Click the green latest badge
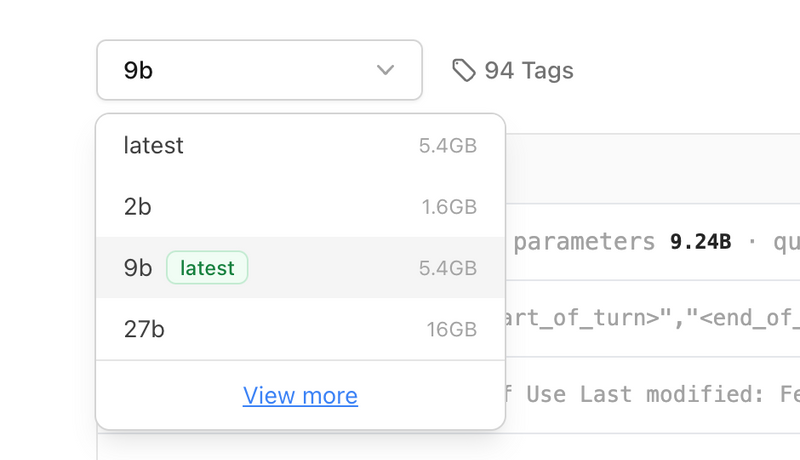This screenshot has width=800, height=460. 207,268
